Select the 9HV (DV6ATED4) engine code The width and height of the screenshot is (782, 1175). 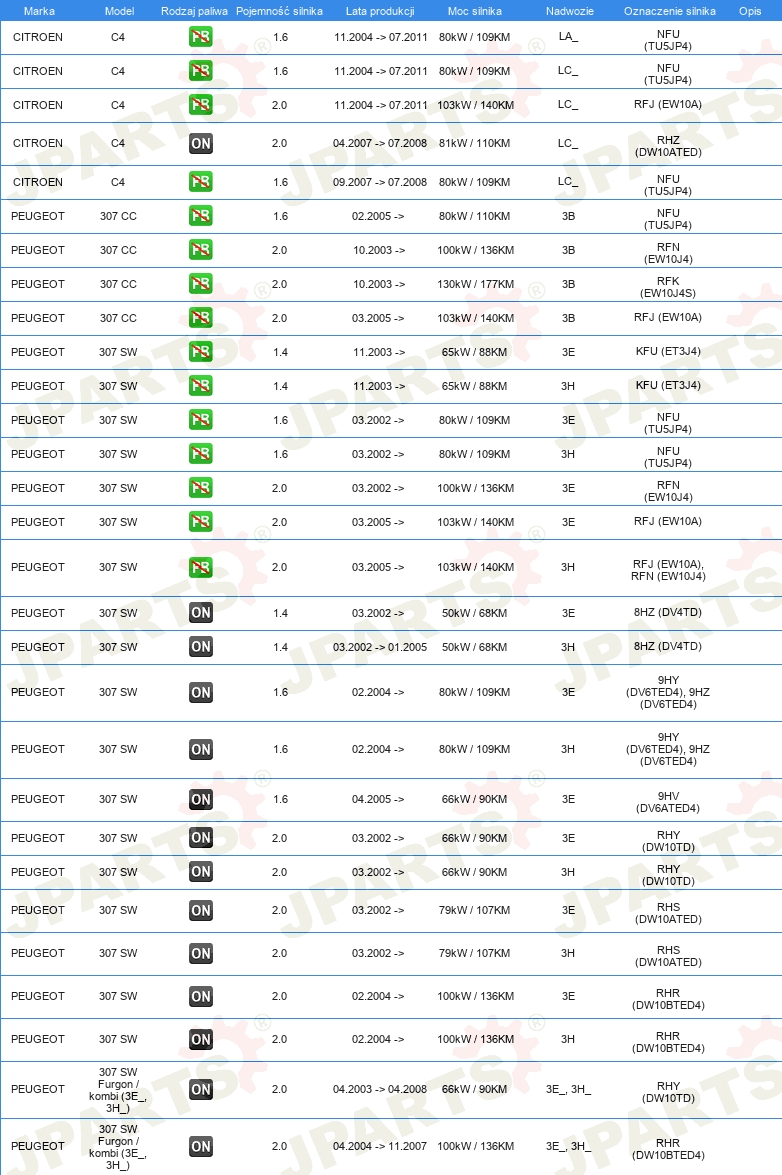[x=668, y=803]
